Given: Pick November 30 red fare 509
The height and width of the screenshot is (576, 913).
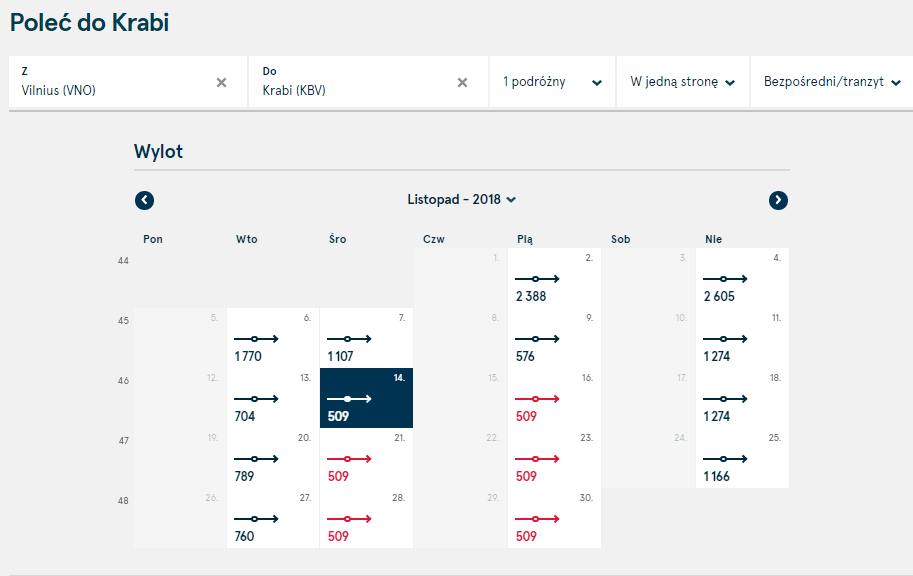Looking at the screenshot, I should [554, 518].
